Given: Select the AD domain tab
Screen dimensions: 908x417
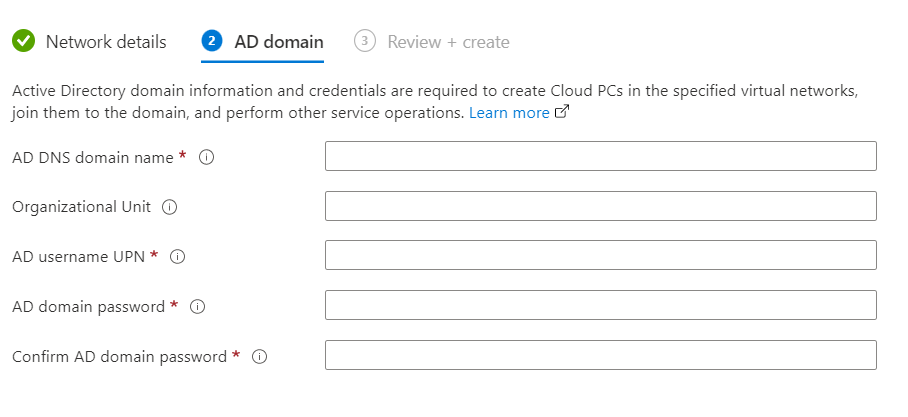Looking at the screenshot, I should click(x=278, y=42).
